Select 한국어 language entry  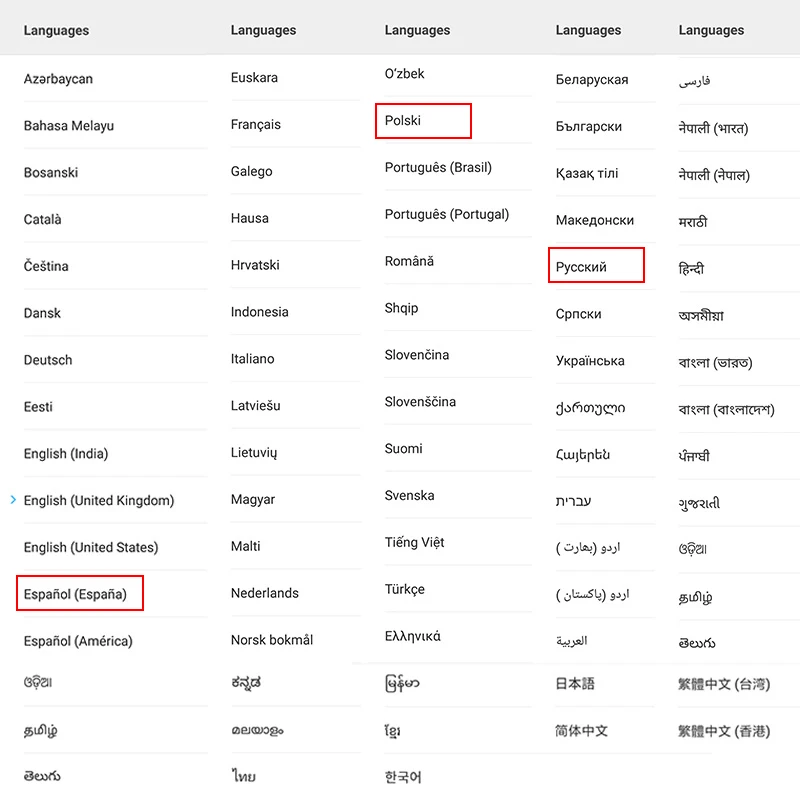coord(403,777)
